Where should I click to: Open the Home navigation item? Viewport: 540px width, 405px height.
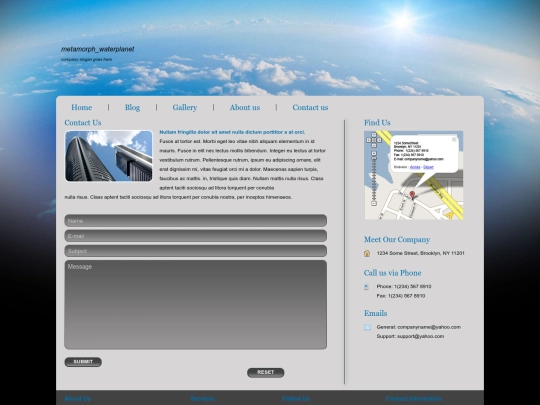click(x=82, y=107)
